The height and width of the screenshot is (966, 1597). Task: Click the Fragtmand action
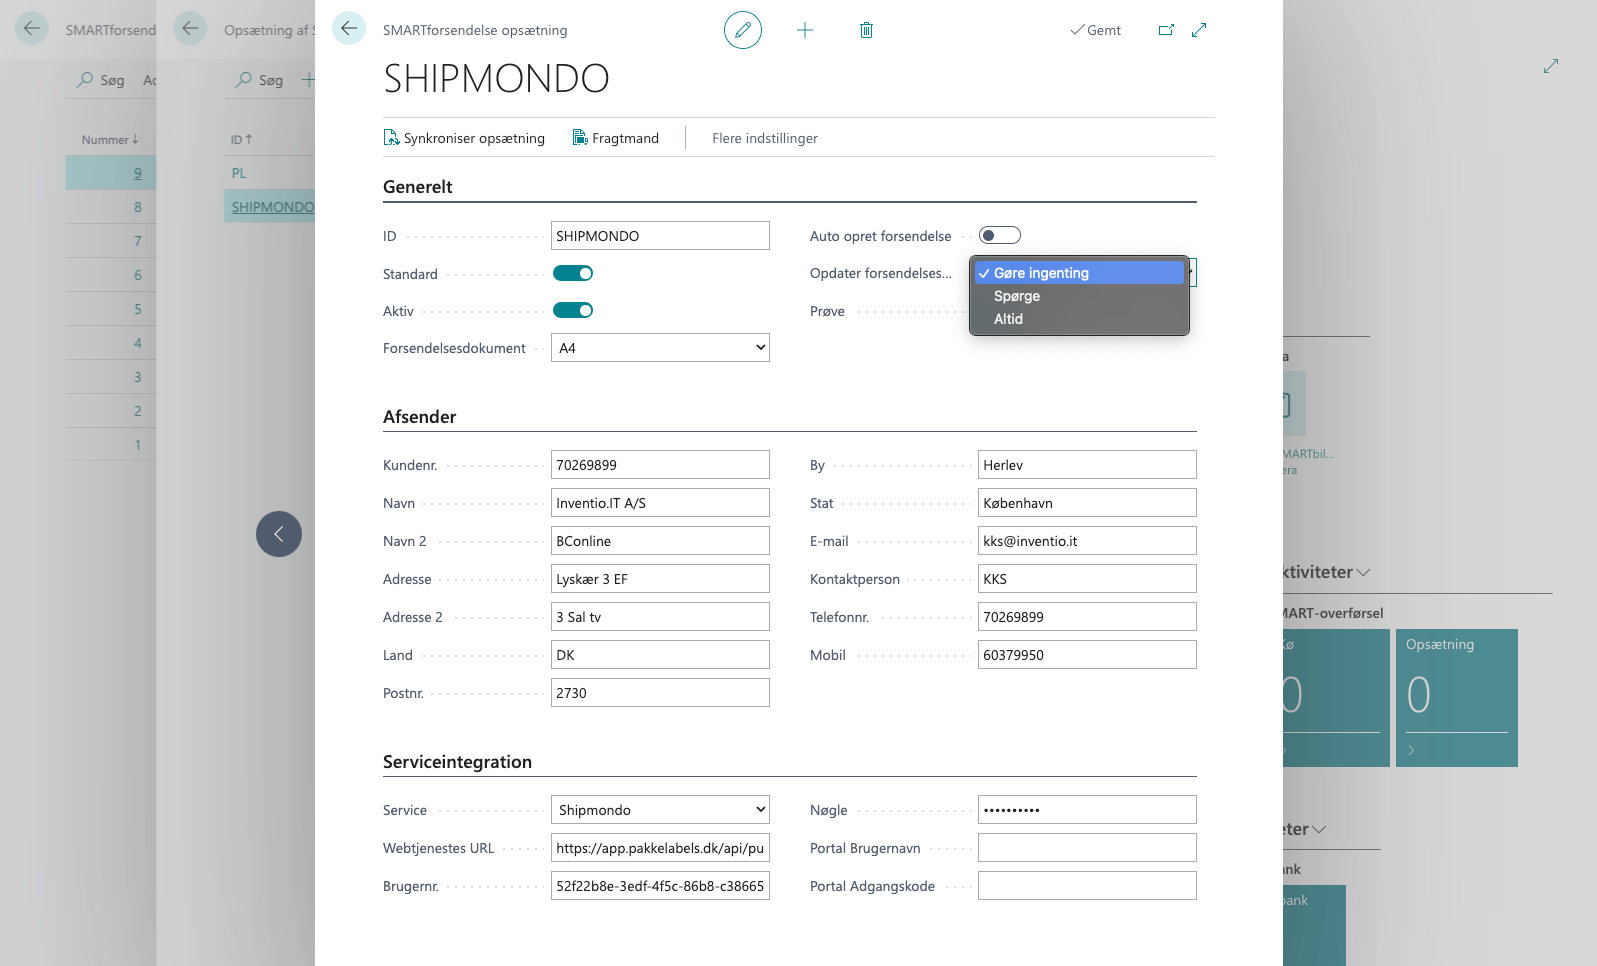pyautogui.click(x=615, y=138)
